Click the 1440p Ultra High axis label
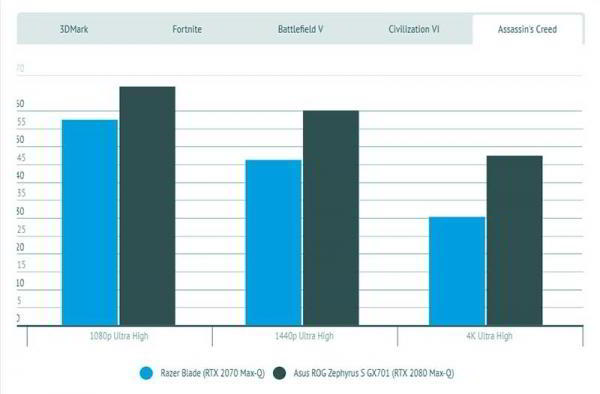This screenshot has height=394, width=600. point(304,336)
